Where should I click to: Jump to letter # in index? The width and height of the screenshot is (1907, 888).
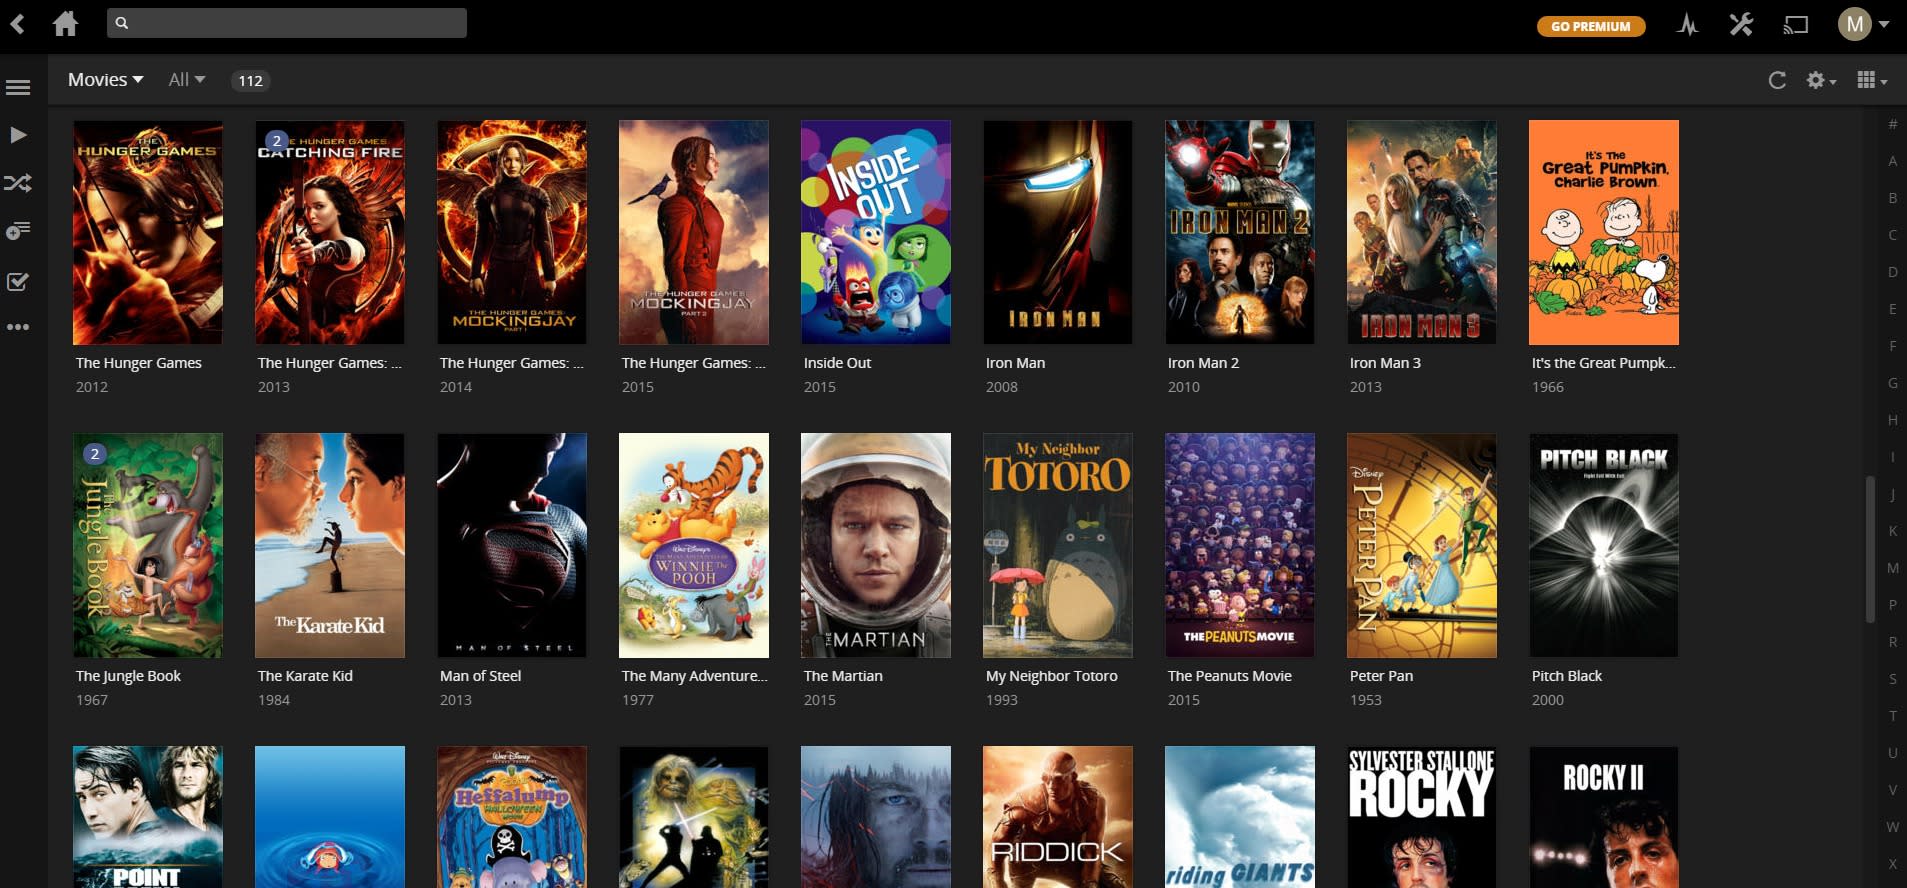1892,124
